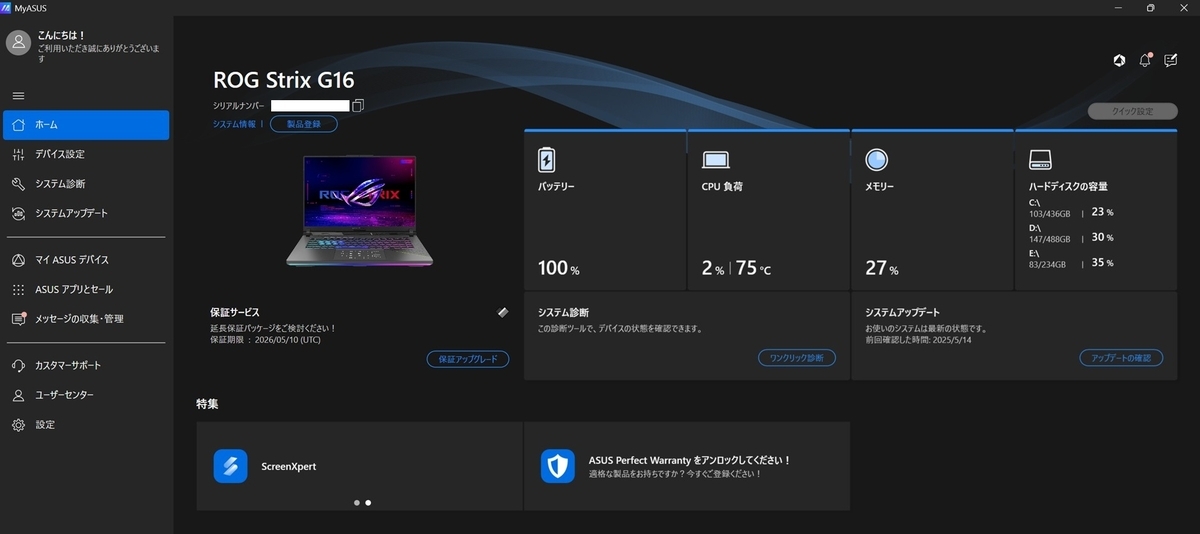Viewport: 1200px width, 534px height.
Task: Click the アップデートの確認 button
Action: 1121,358
